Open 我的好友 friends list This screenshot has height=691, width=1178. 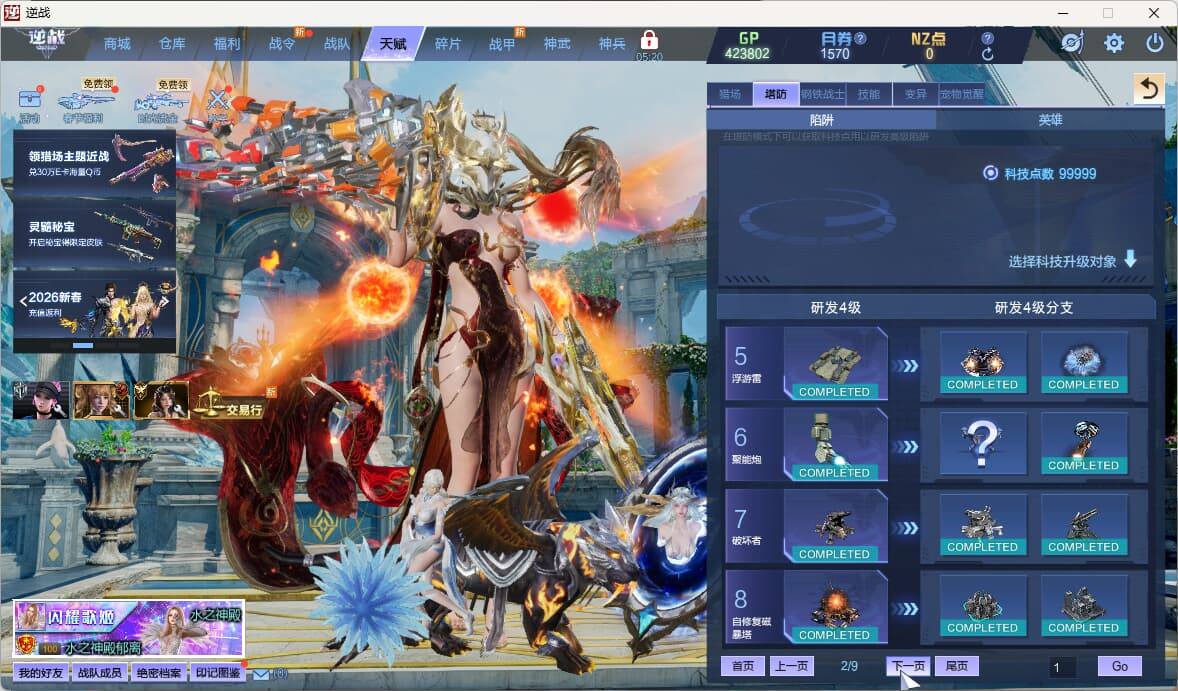pos(41,673)
